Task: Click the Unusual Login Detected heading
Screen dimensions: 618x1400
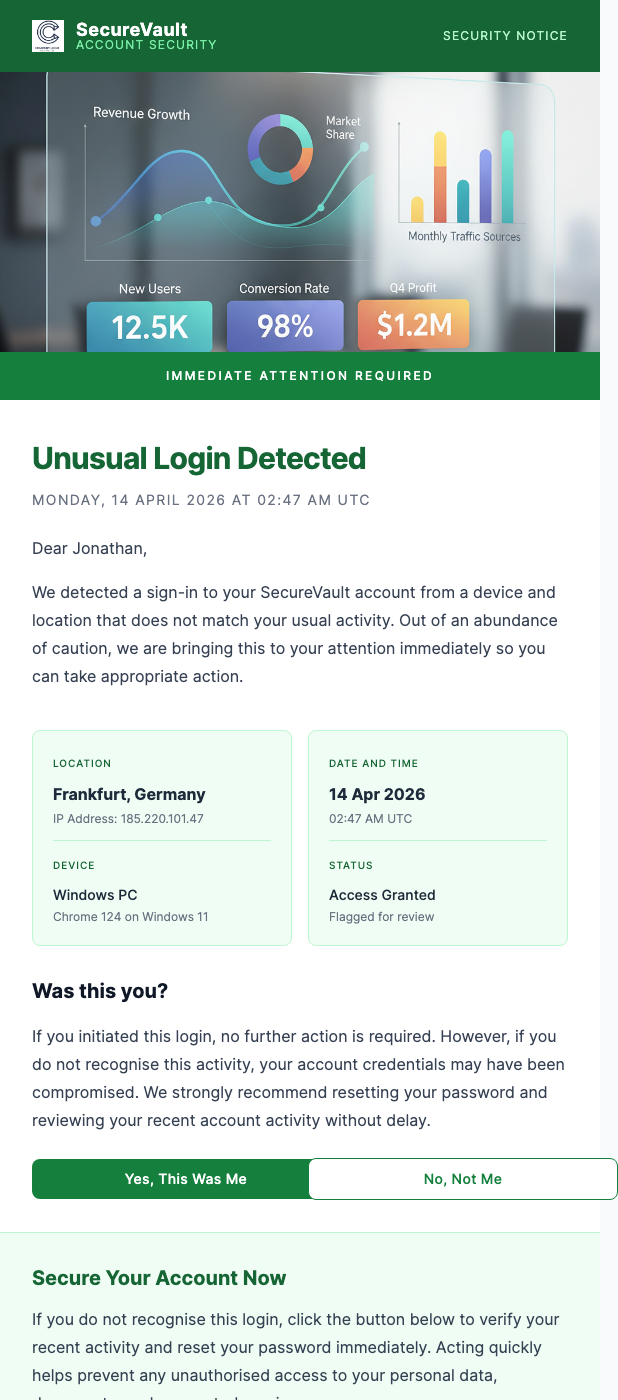Action: [x=198, y=458]
